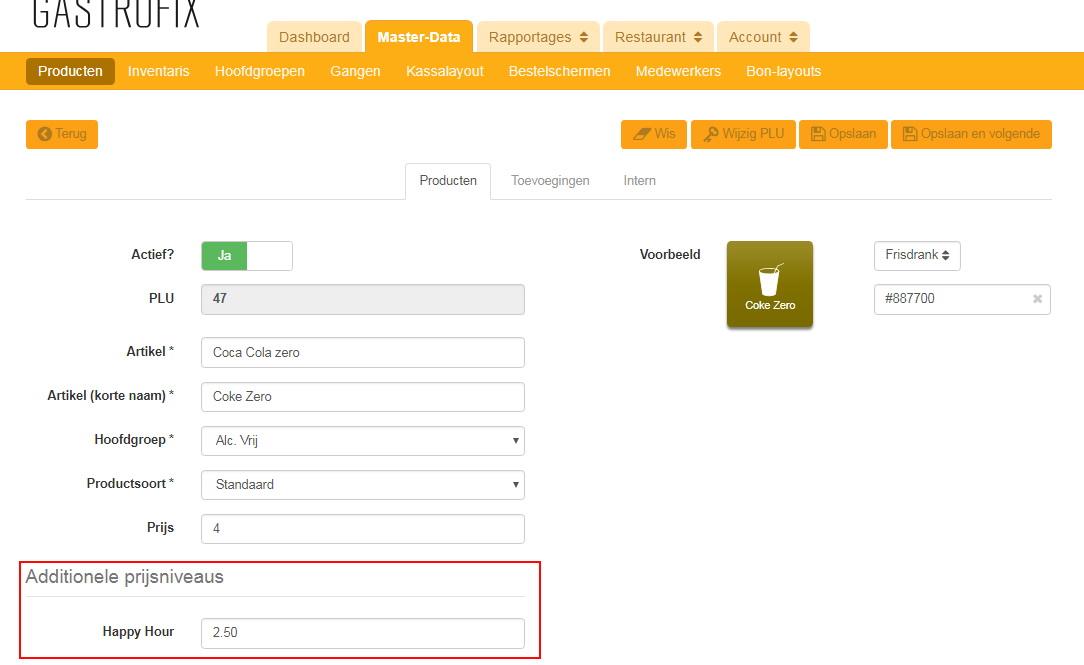Navigate to the Medewerkers section
The width and height of the screenshot is (1084, 665).
(678, 71)
